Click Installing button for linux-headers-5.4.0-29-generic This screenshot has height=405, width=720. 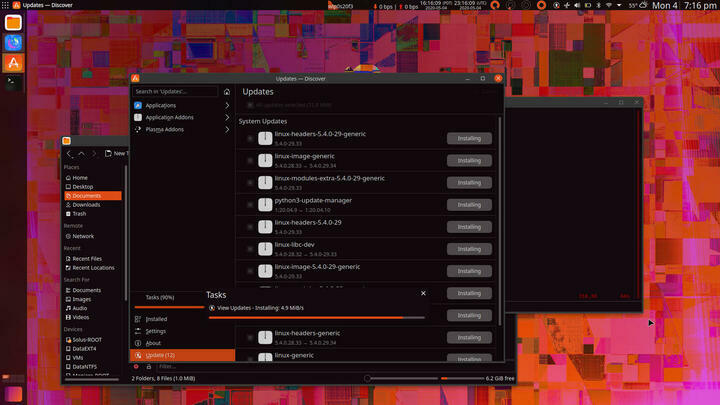469,138
